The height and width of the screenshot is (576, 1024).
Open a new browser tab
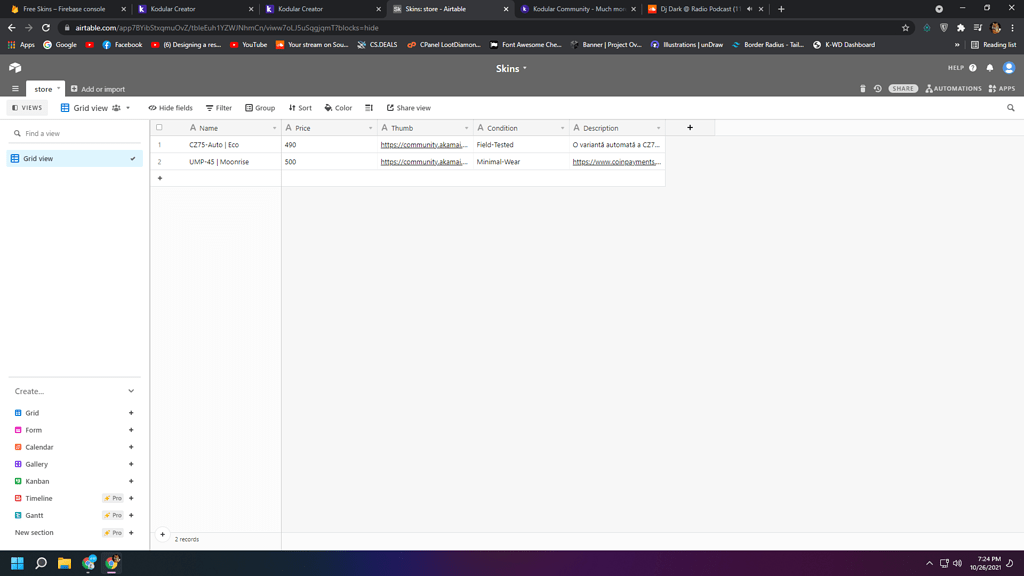coord(781,9)
